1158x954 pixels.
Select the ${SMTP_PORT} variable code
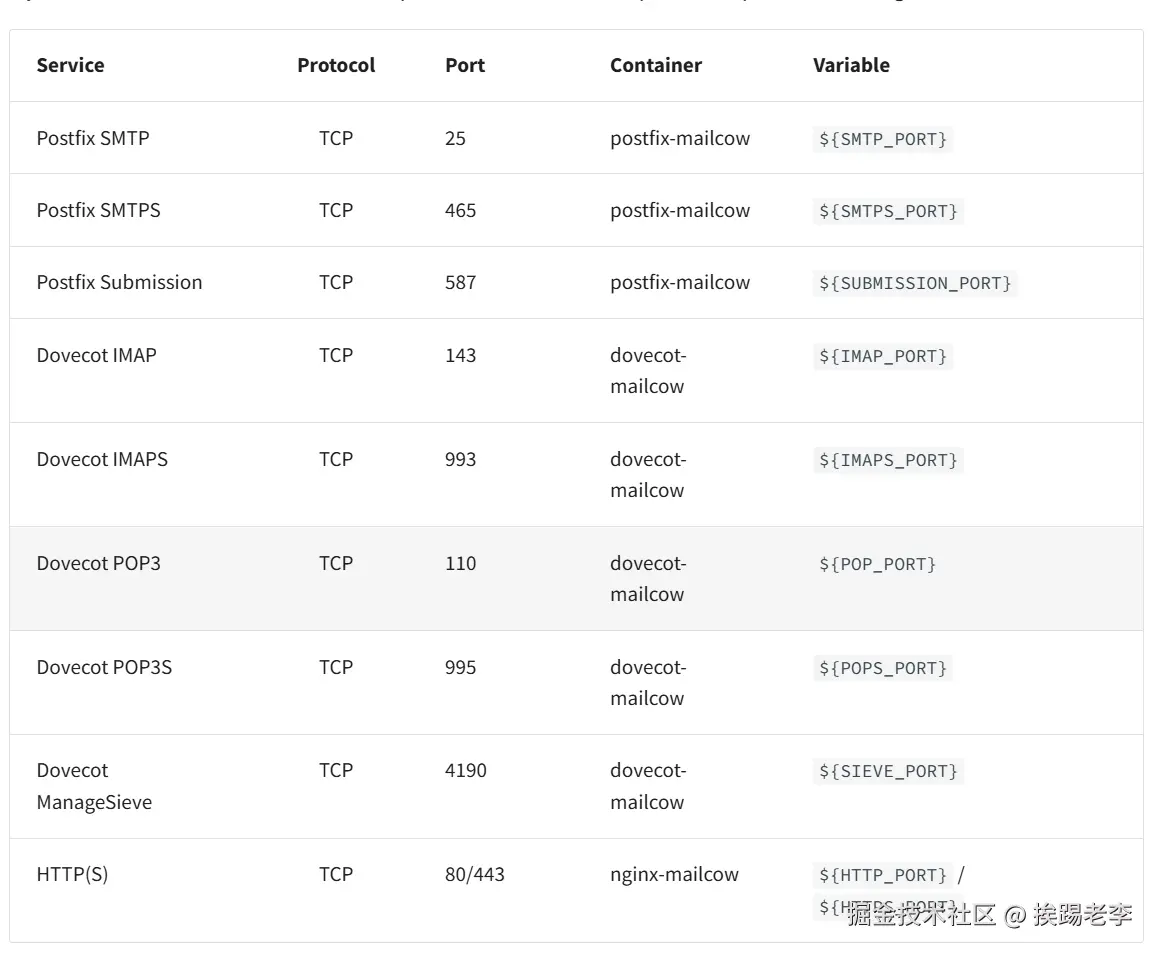click(883, 139)
